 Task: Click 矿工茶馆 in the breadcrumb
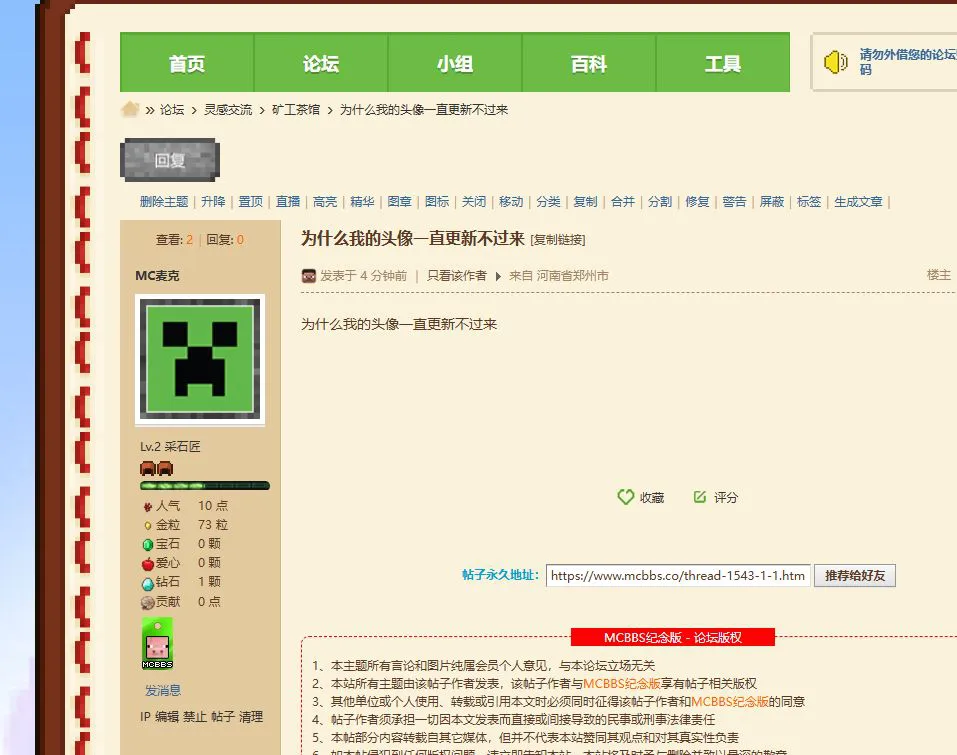295,109
